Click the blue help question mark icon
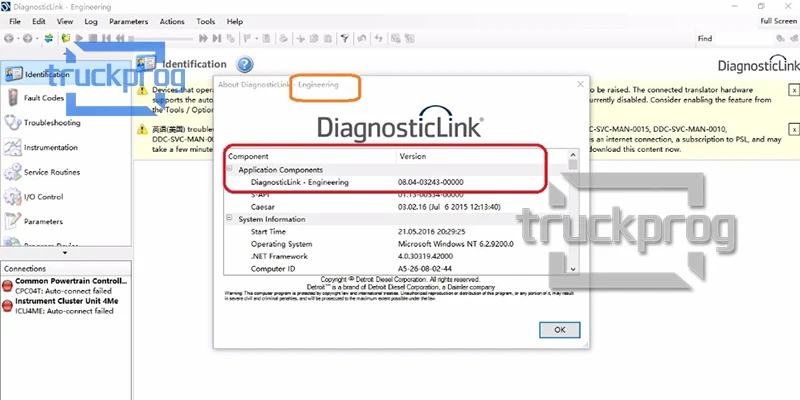800x400 pixels. click(245, 64)
